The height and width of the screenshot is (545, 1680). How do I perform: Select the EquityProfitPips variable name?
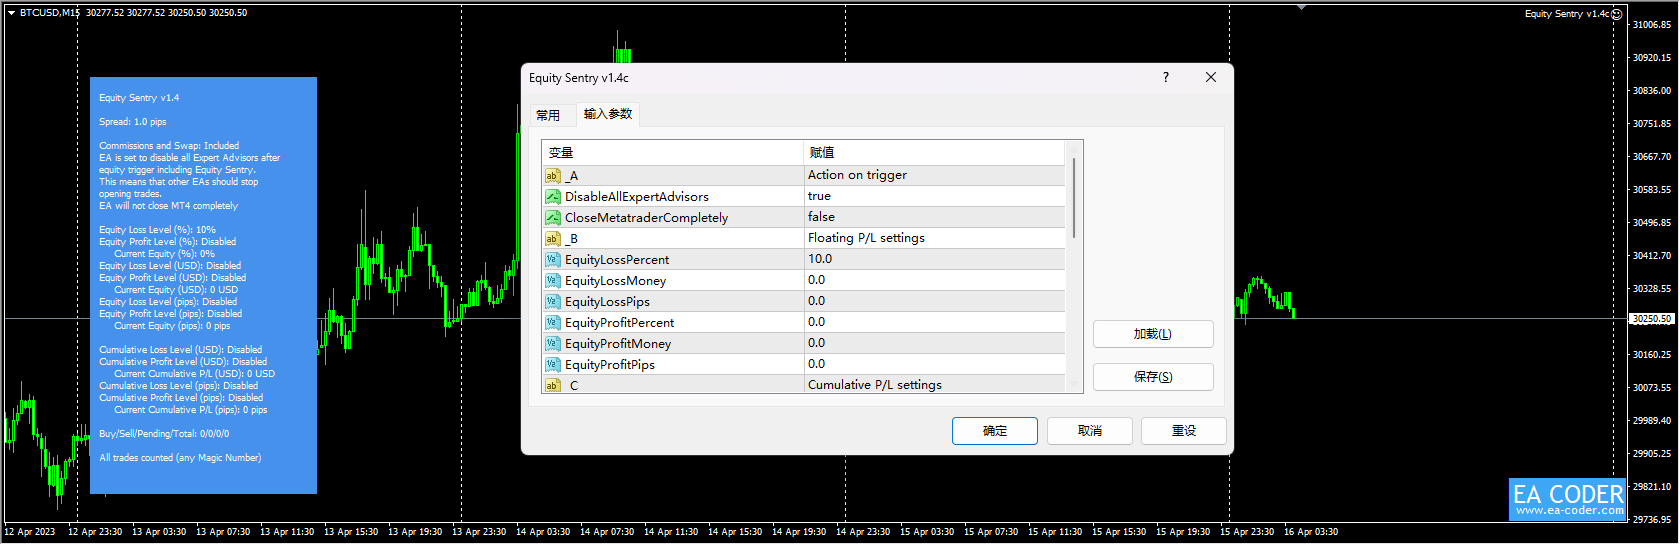pyautogui.click(x=610, y=365)
